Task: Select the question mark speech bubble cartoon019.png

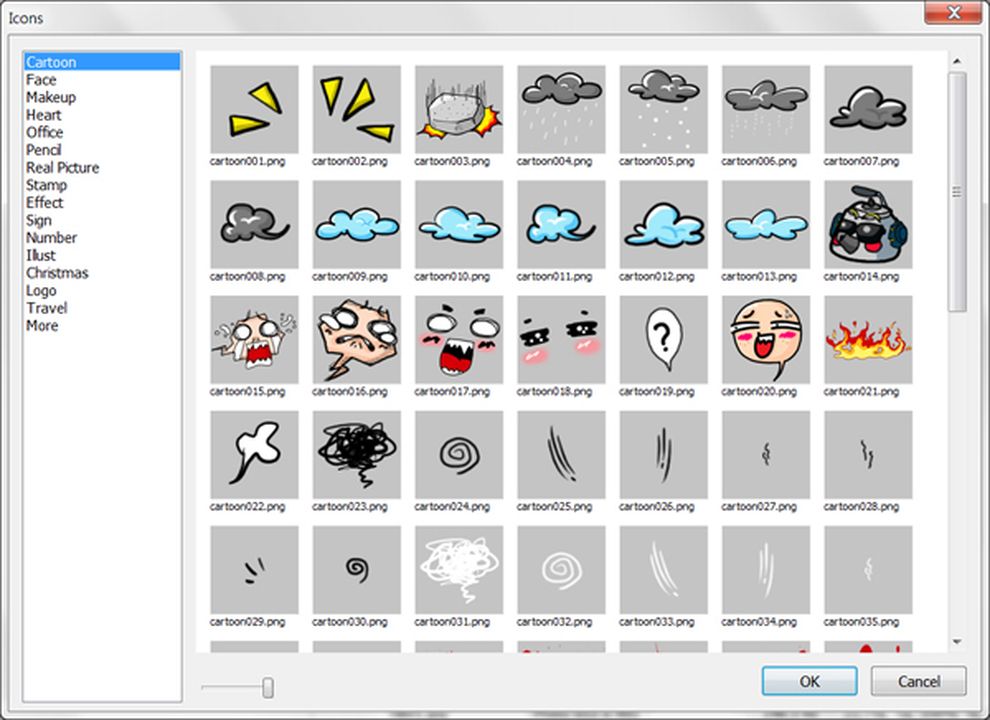Action: [663, 338]
